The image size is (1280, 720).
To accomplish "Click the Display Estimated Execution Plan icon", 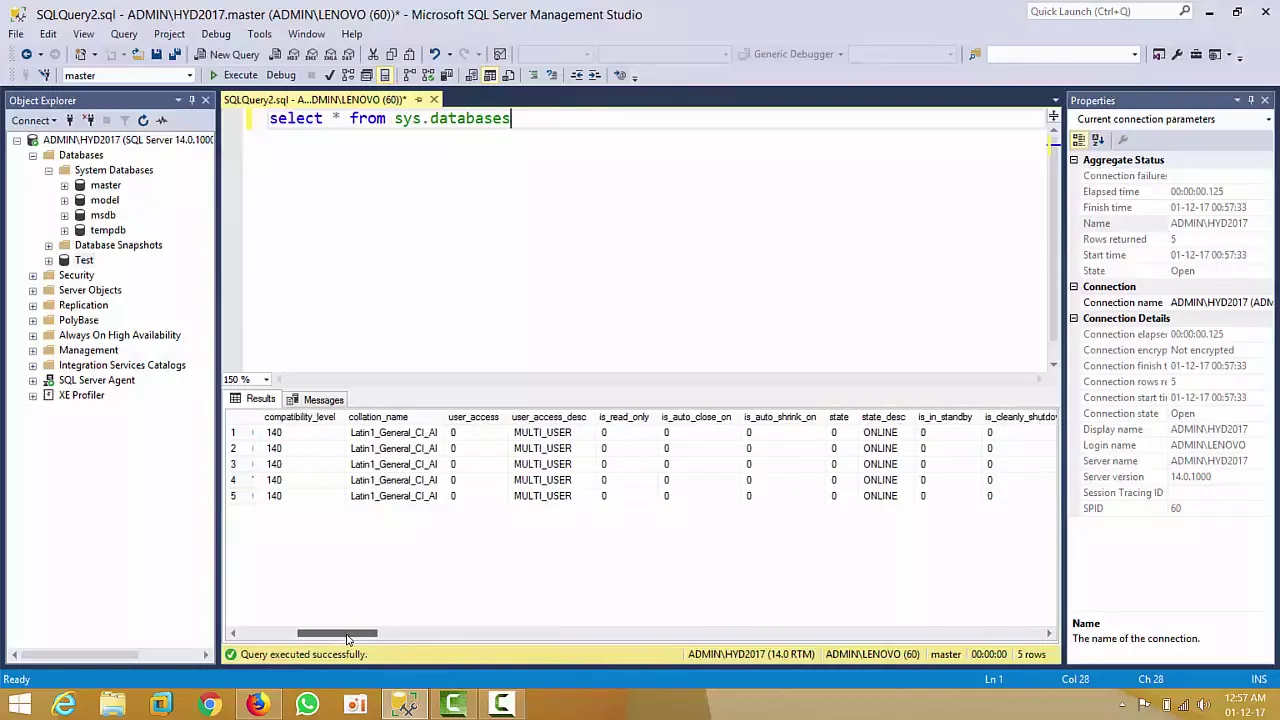I will tap(348, 75).
